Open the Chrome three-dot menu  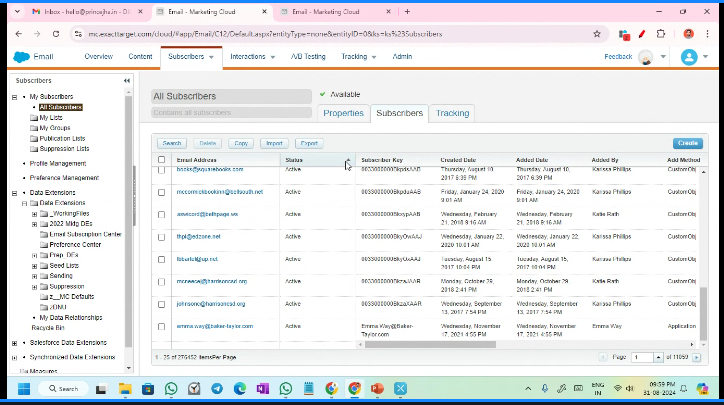(x=707, y=34)
